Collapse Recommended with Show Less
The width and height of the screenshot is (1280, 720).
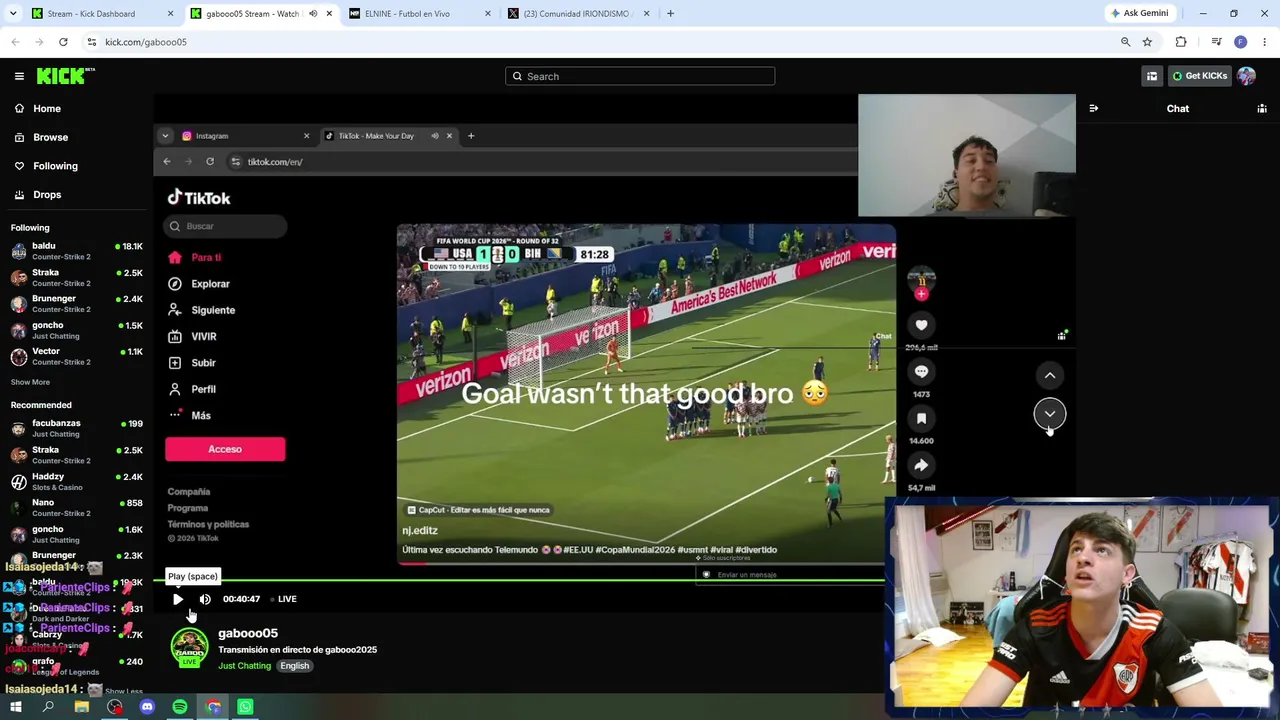tap(124, 691)
